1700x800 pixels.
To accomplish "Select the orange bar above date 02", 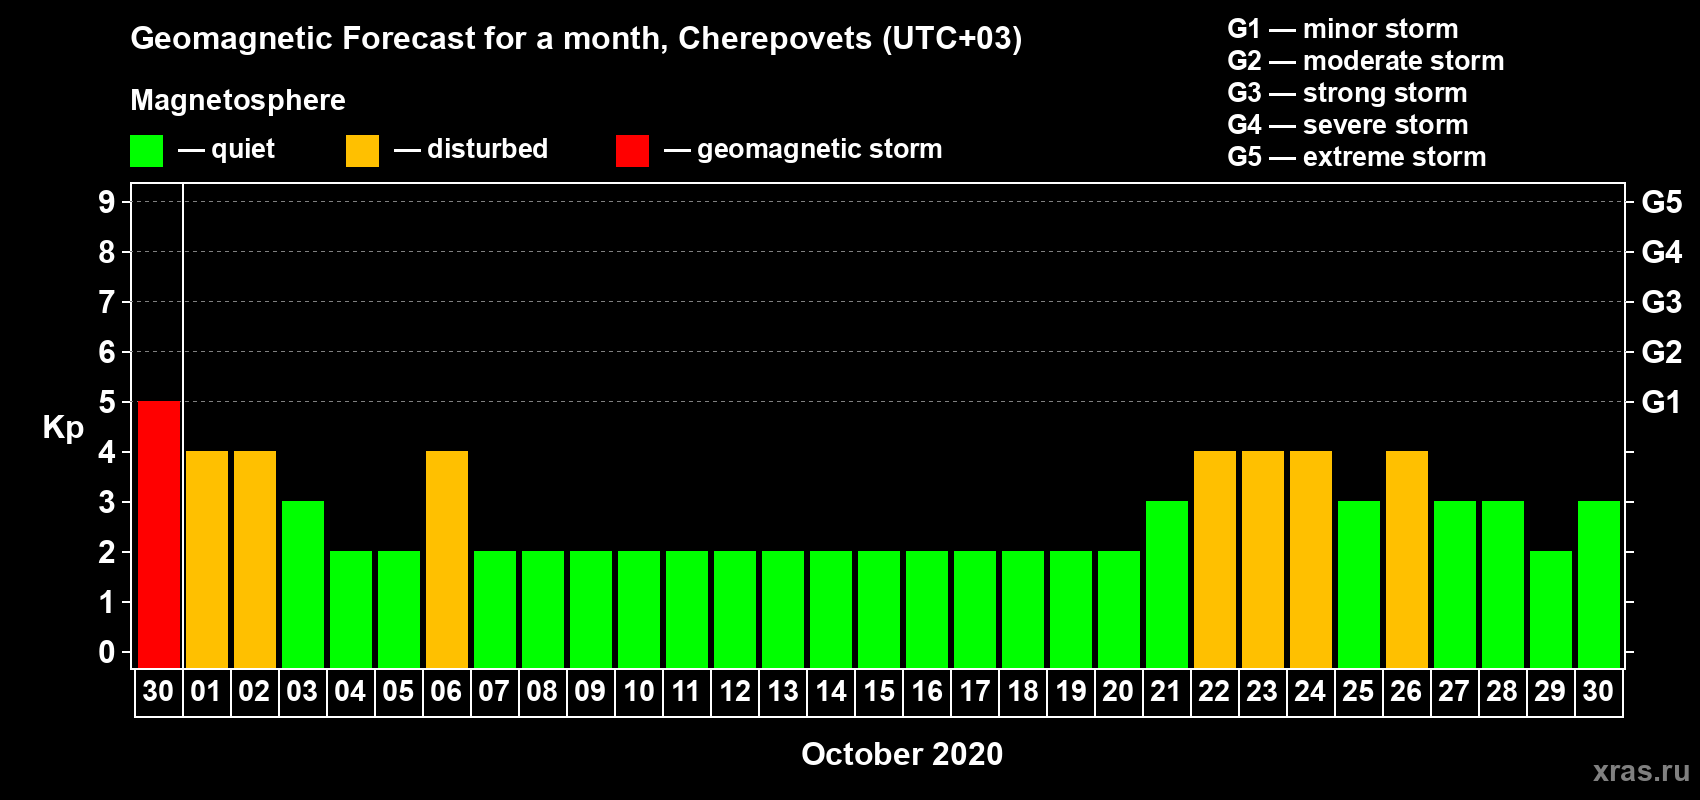I will (255, 560).
